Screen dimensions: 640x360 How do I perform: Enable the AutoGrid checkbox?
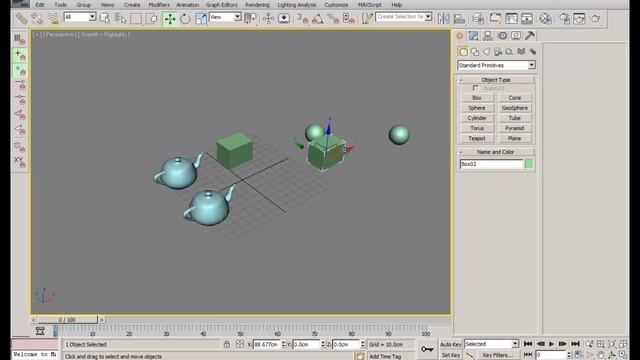pyautogui.click(x=476, y=88)
